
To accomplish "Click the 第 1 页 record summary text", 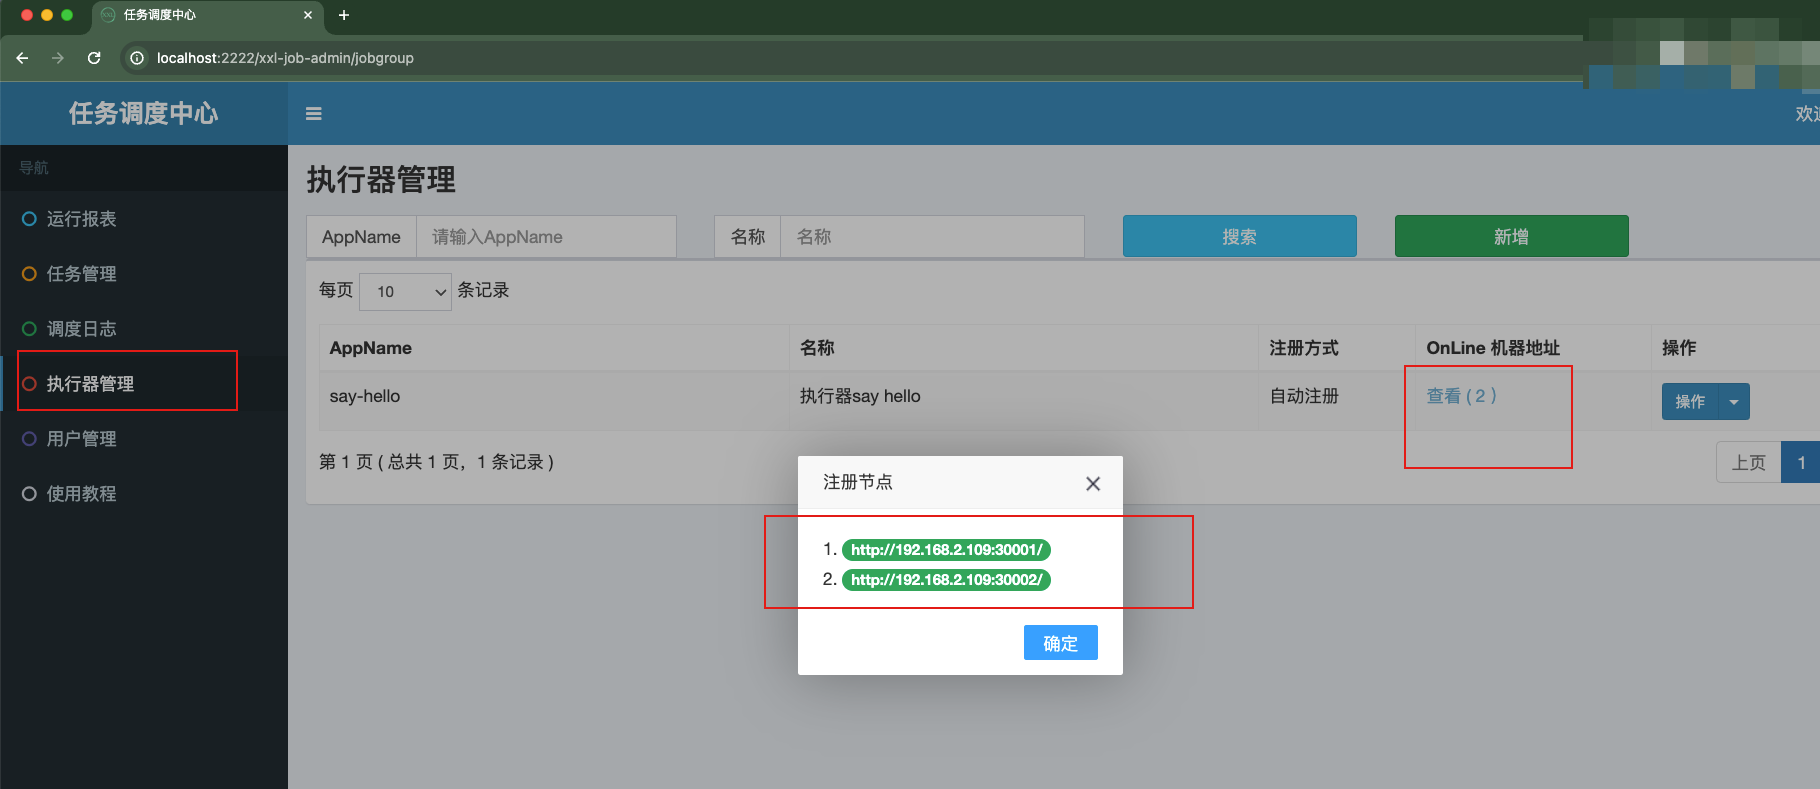I will [436, 462].
